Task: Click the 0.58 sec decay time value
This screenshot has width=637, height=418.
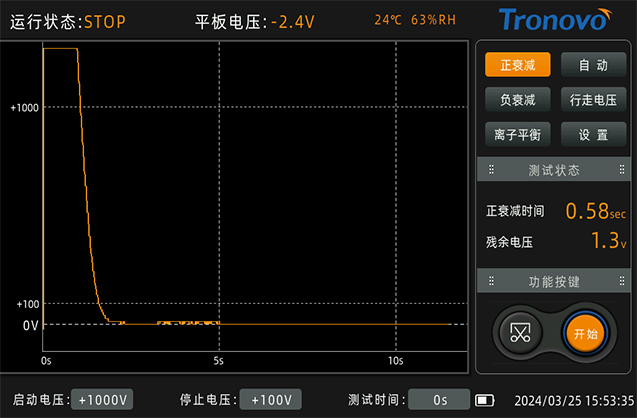Action: click(x=596, y=211)
